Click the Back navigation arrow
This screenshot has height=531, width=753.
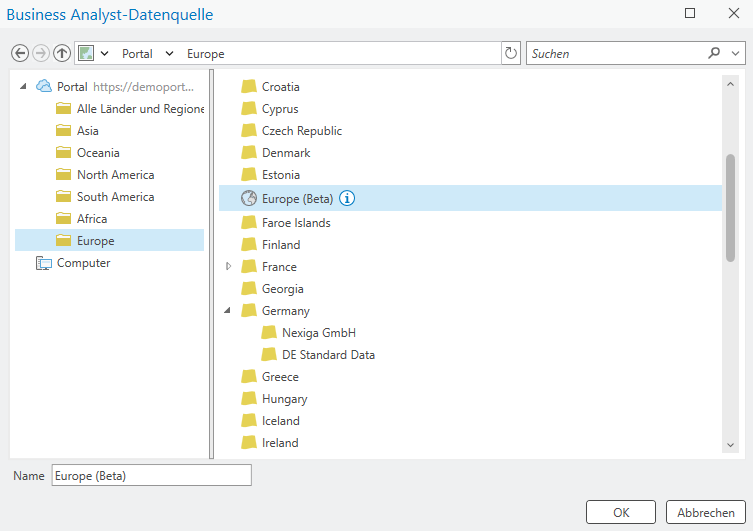(20, 53)
